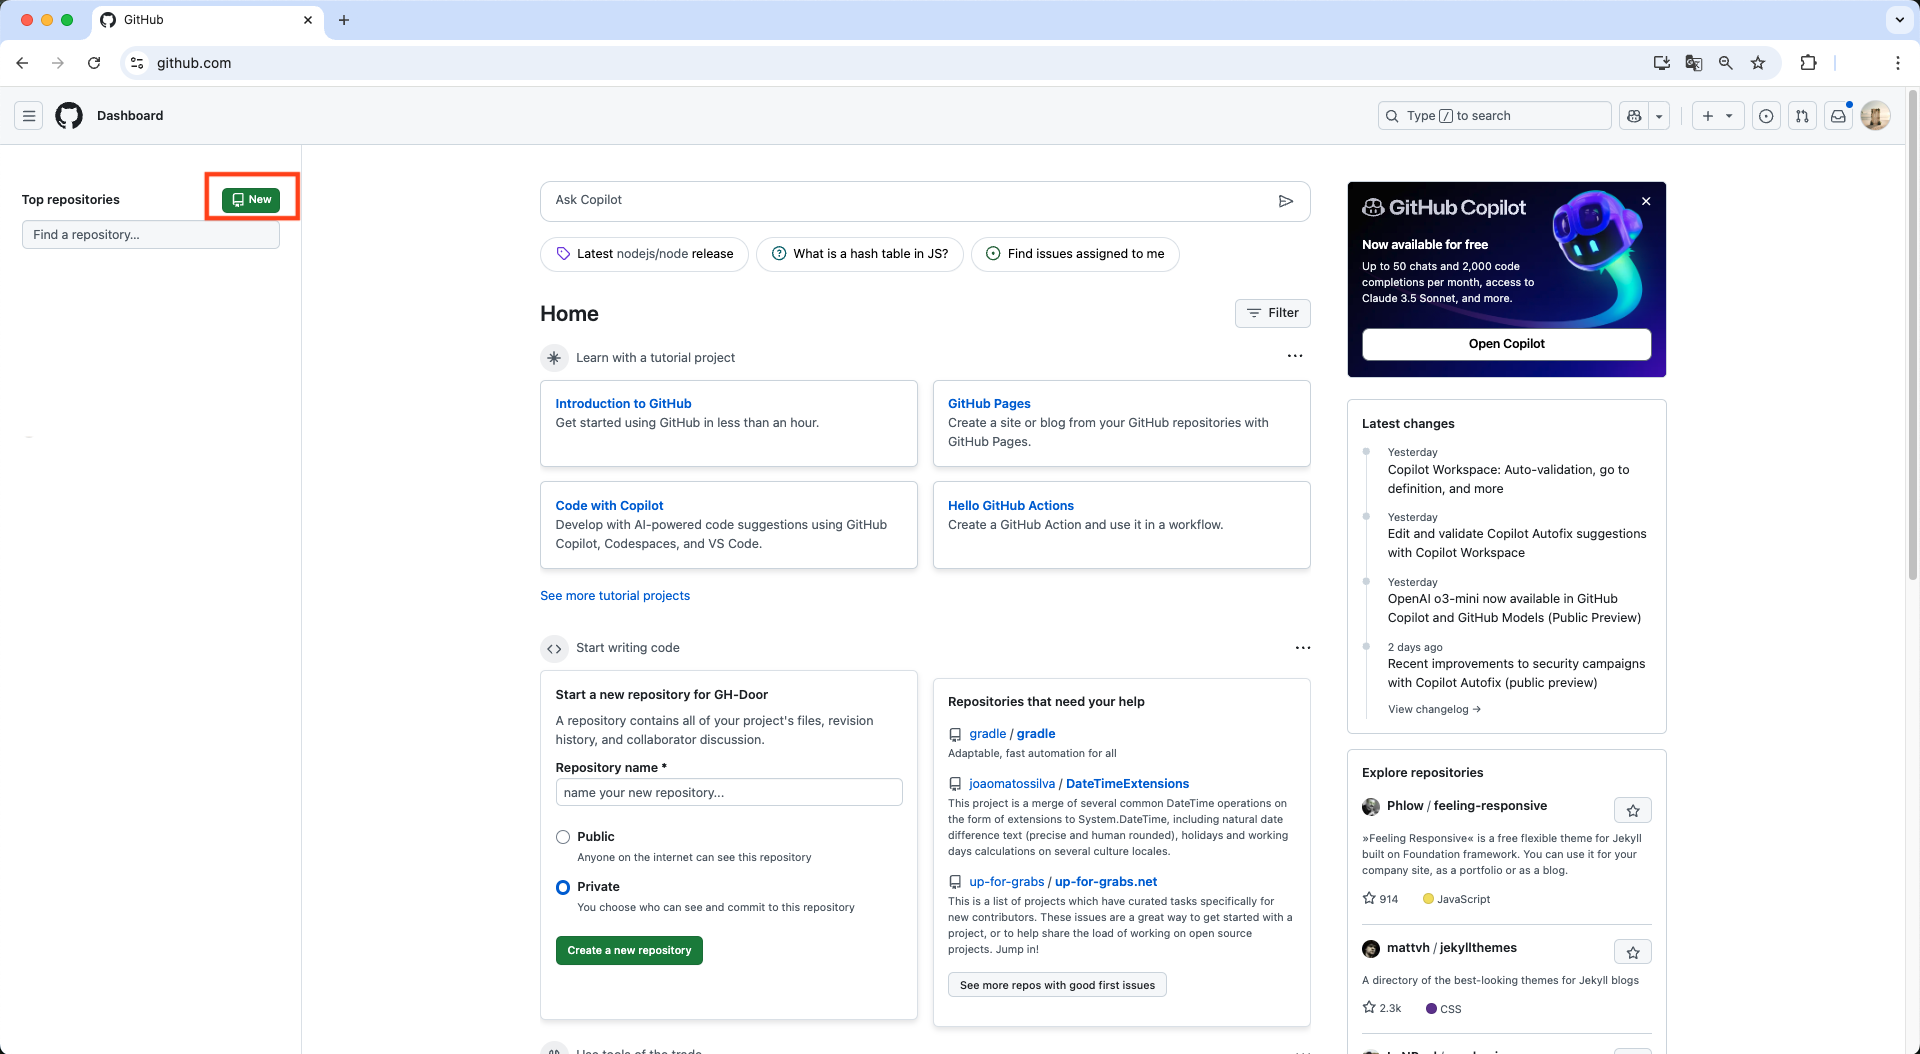This screenshot has width=1920, height=1054.
Task: Open the Issues icon in header
Action: pyautogui.click(x=1766, y=116)
